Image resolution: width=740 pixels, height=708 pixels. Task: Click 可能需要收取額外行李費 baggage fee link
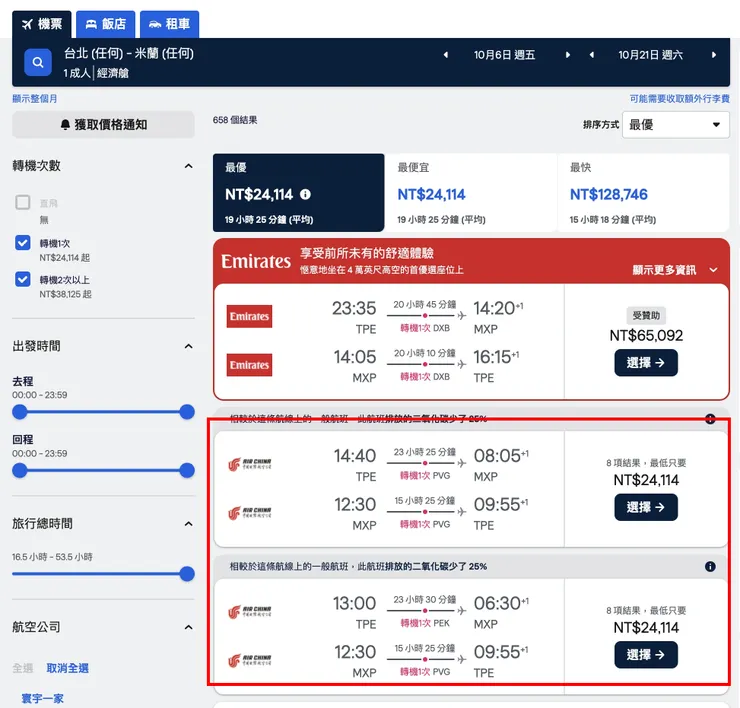(x=679, y=99)
